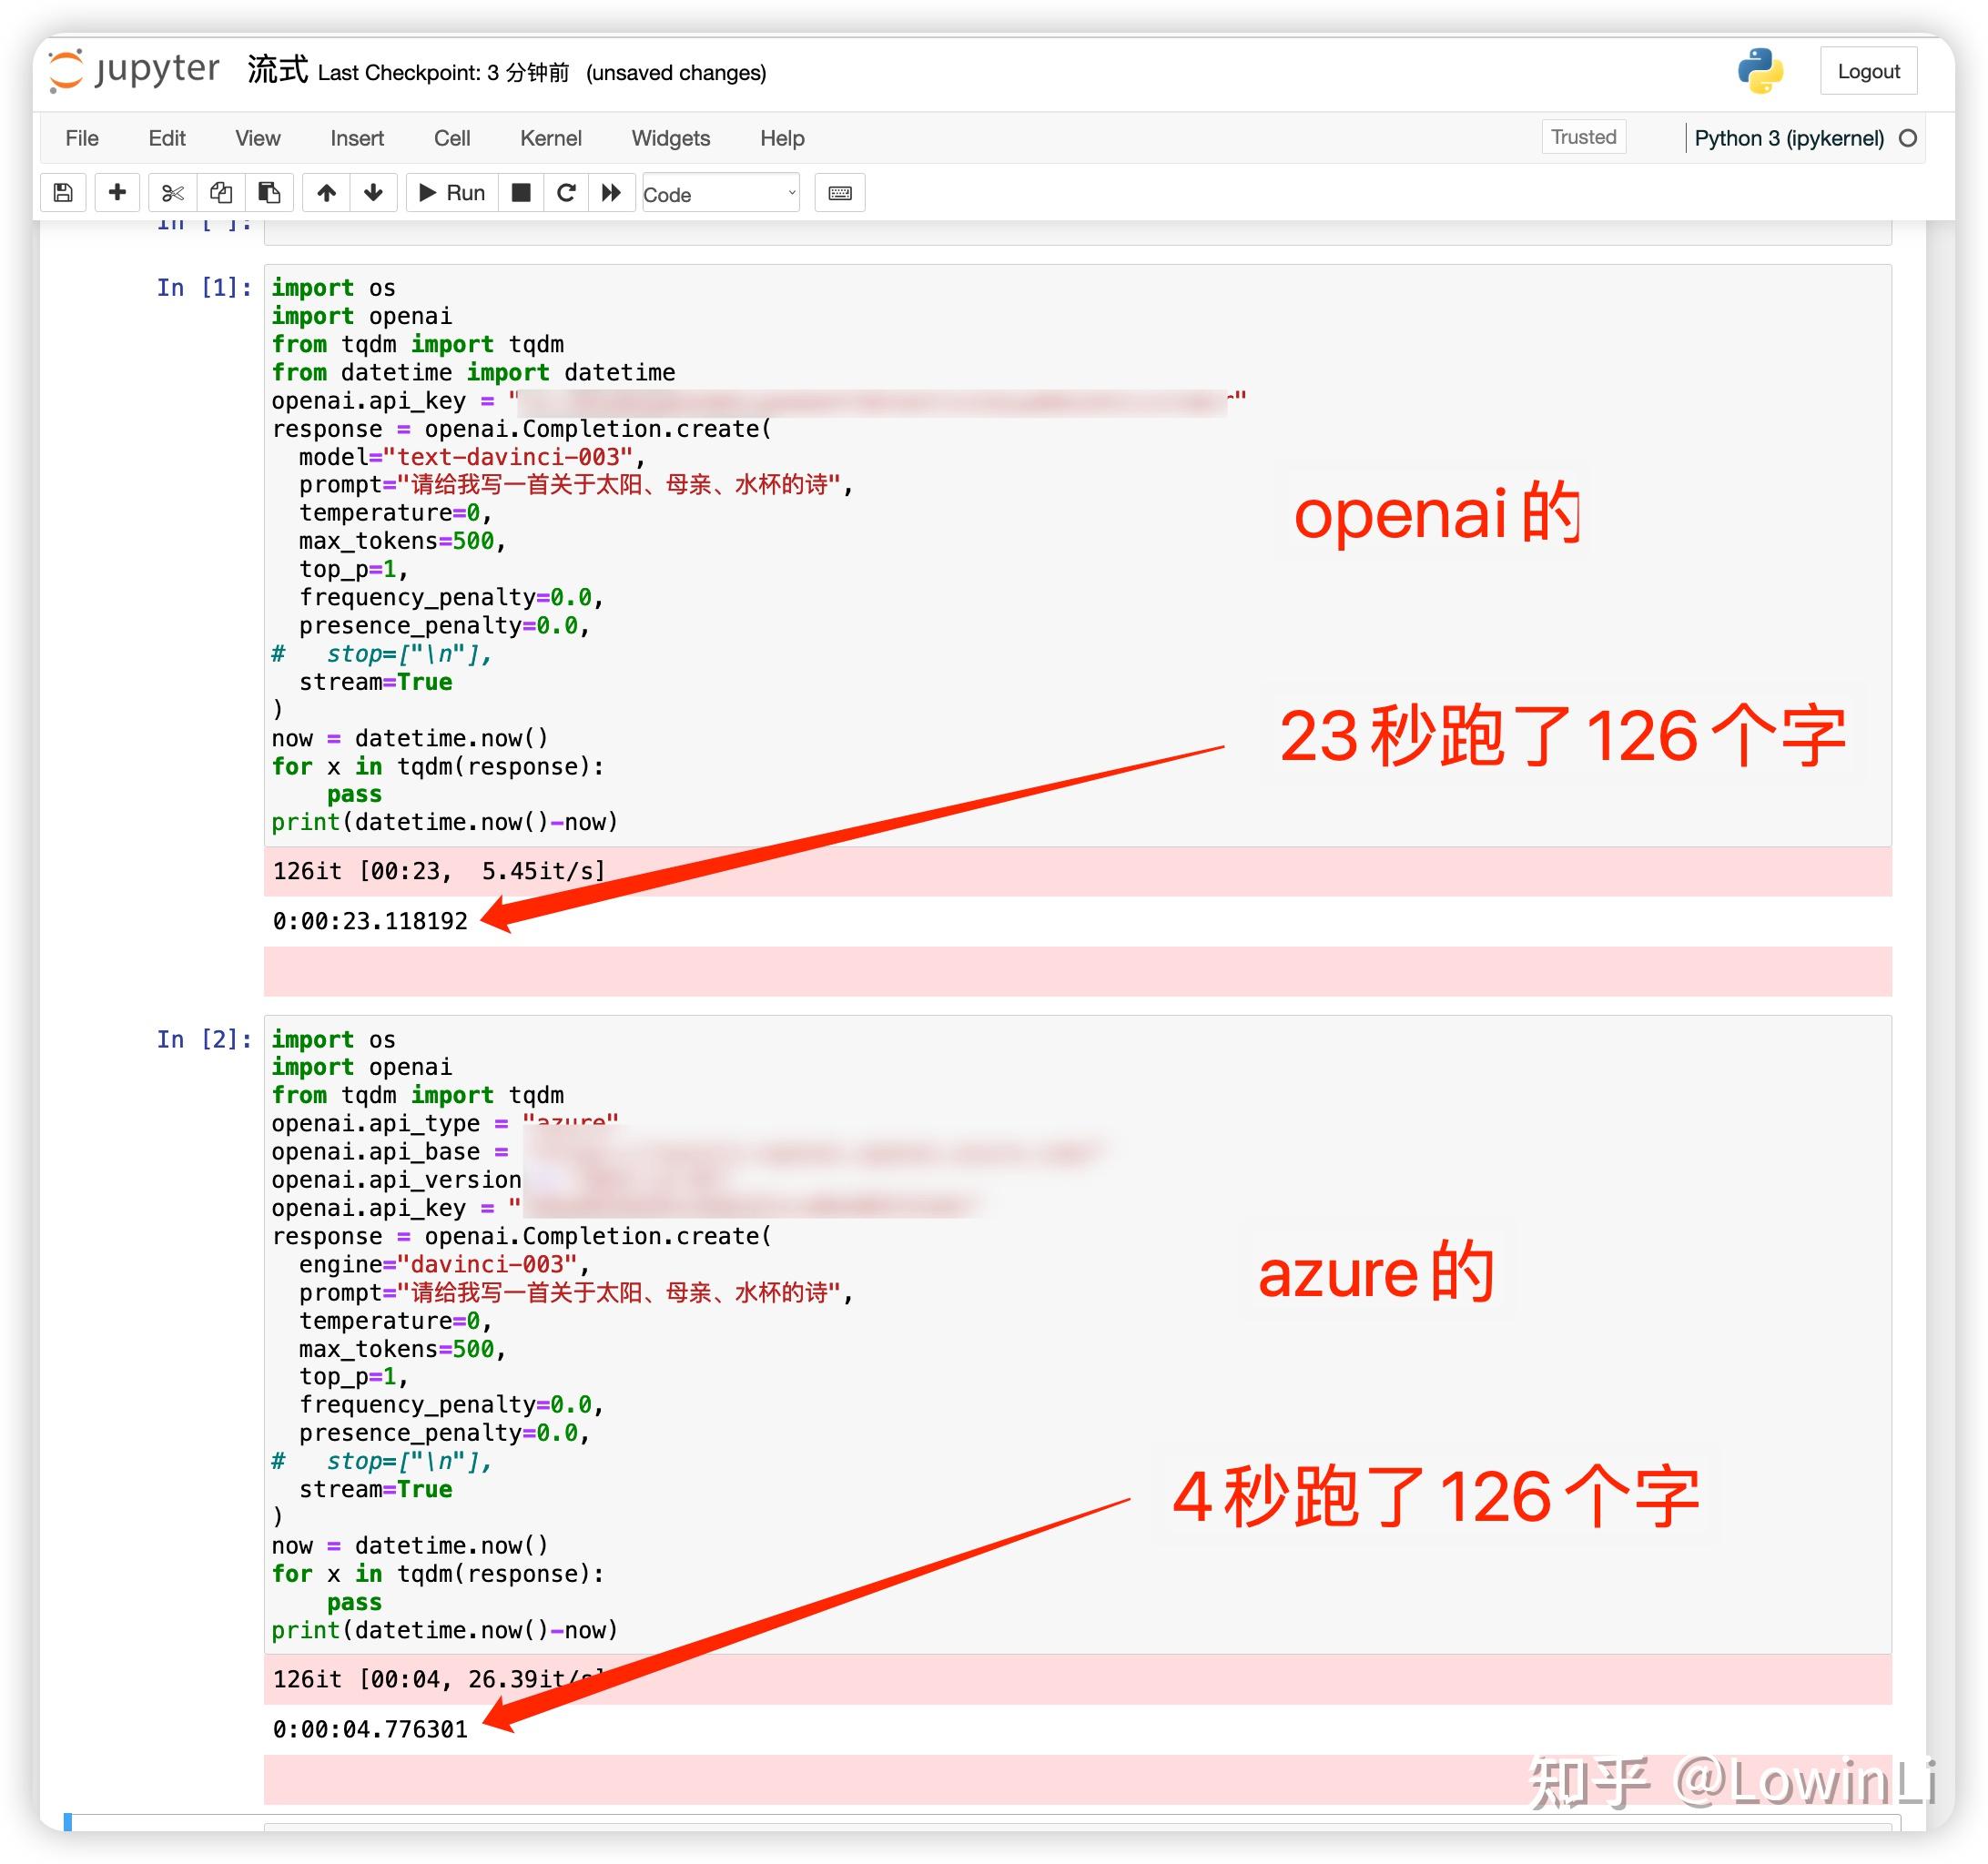Click the Python logo in the header
1988x1864 pixels.
click(1758, 70)
